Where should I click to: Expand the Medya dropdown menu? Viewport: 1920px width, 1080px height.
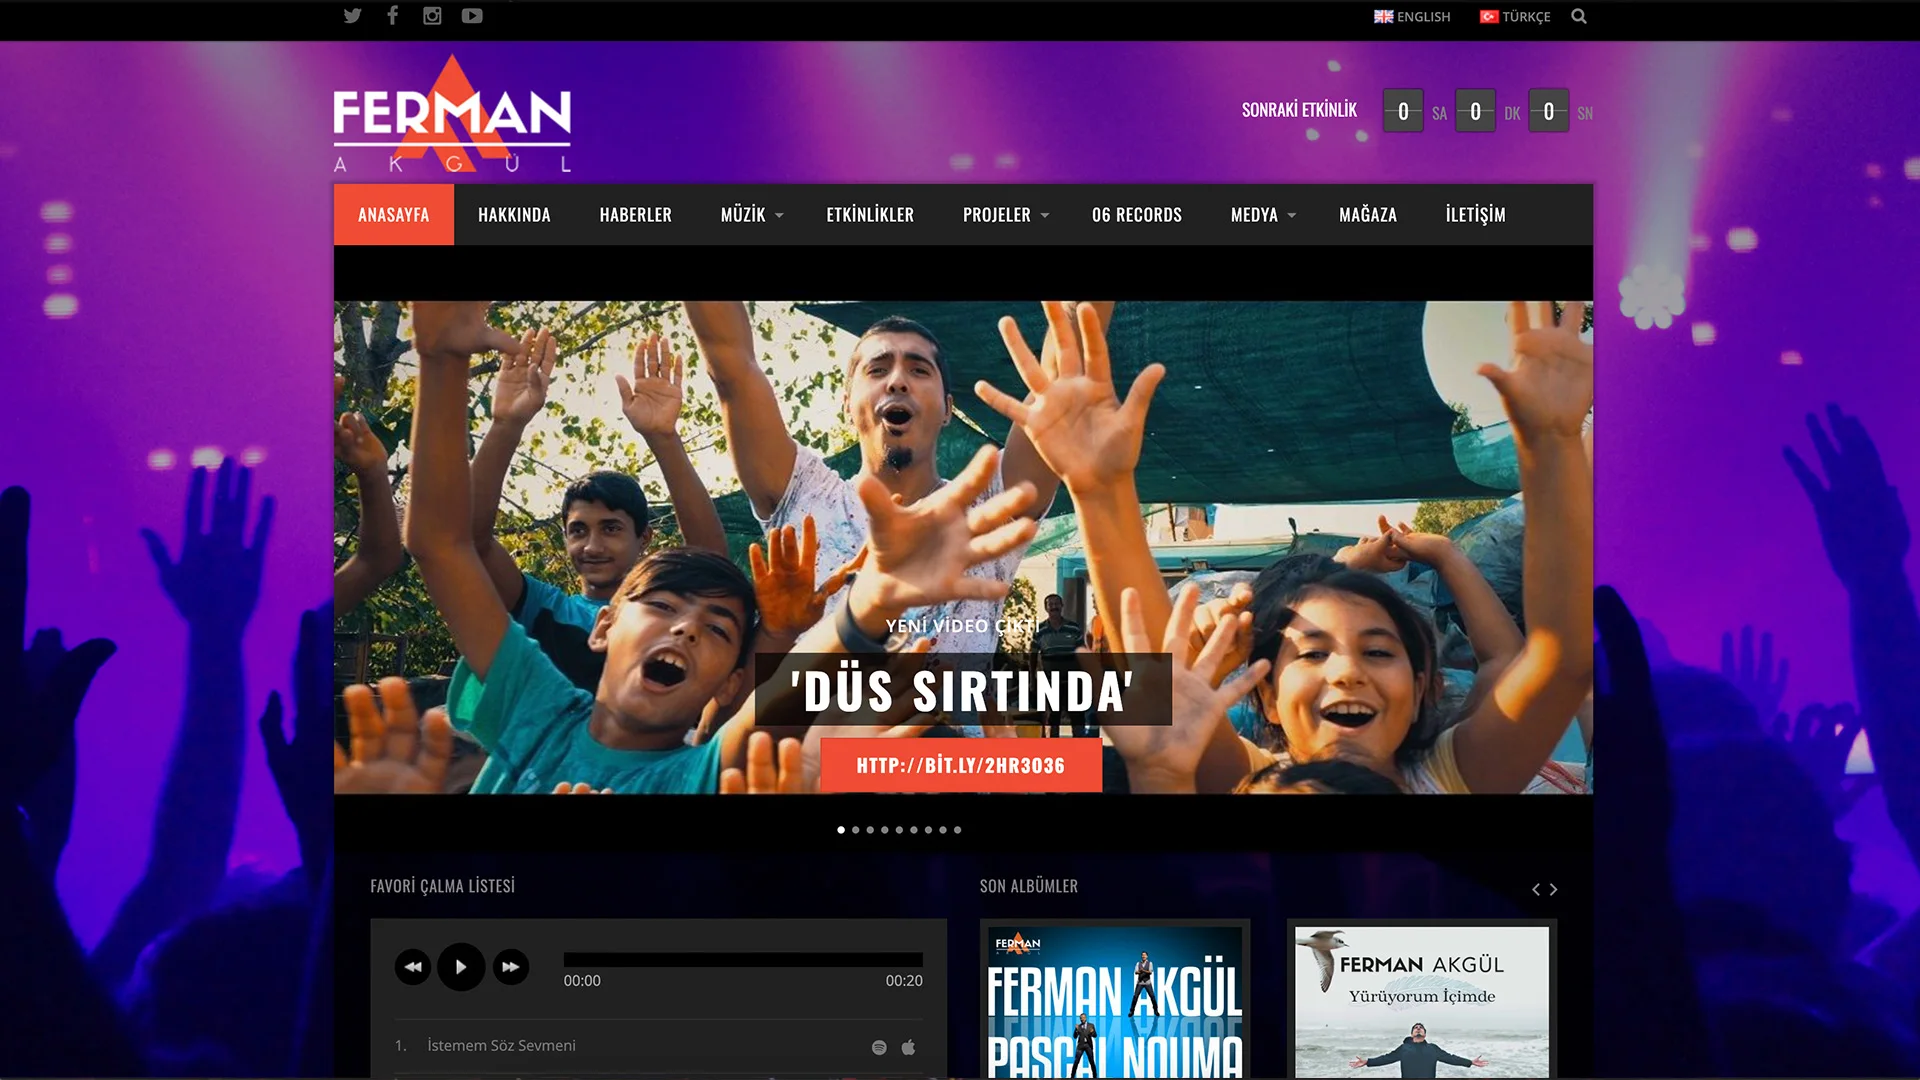coord(1263,215)
